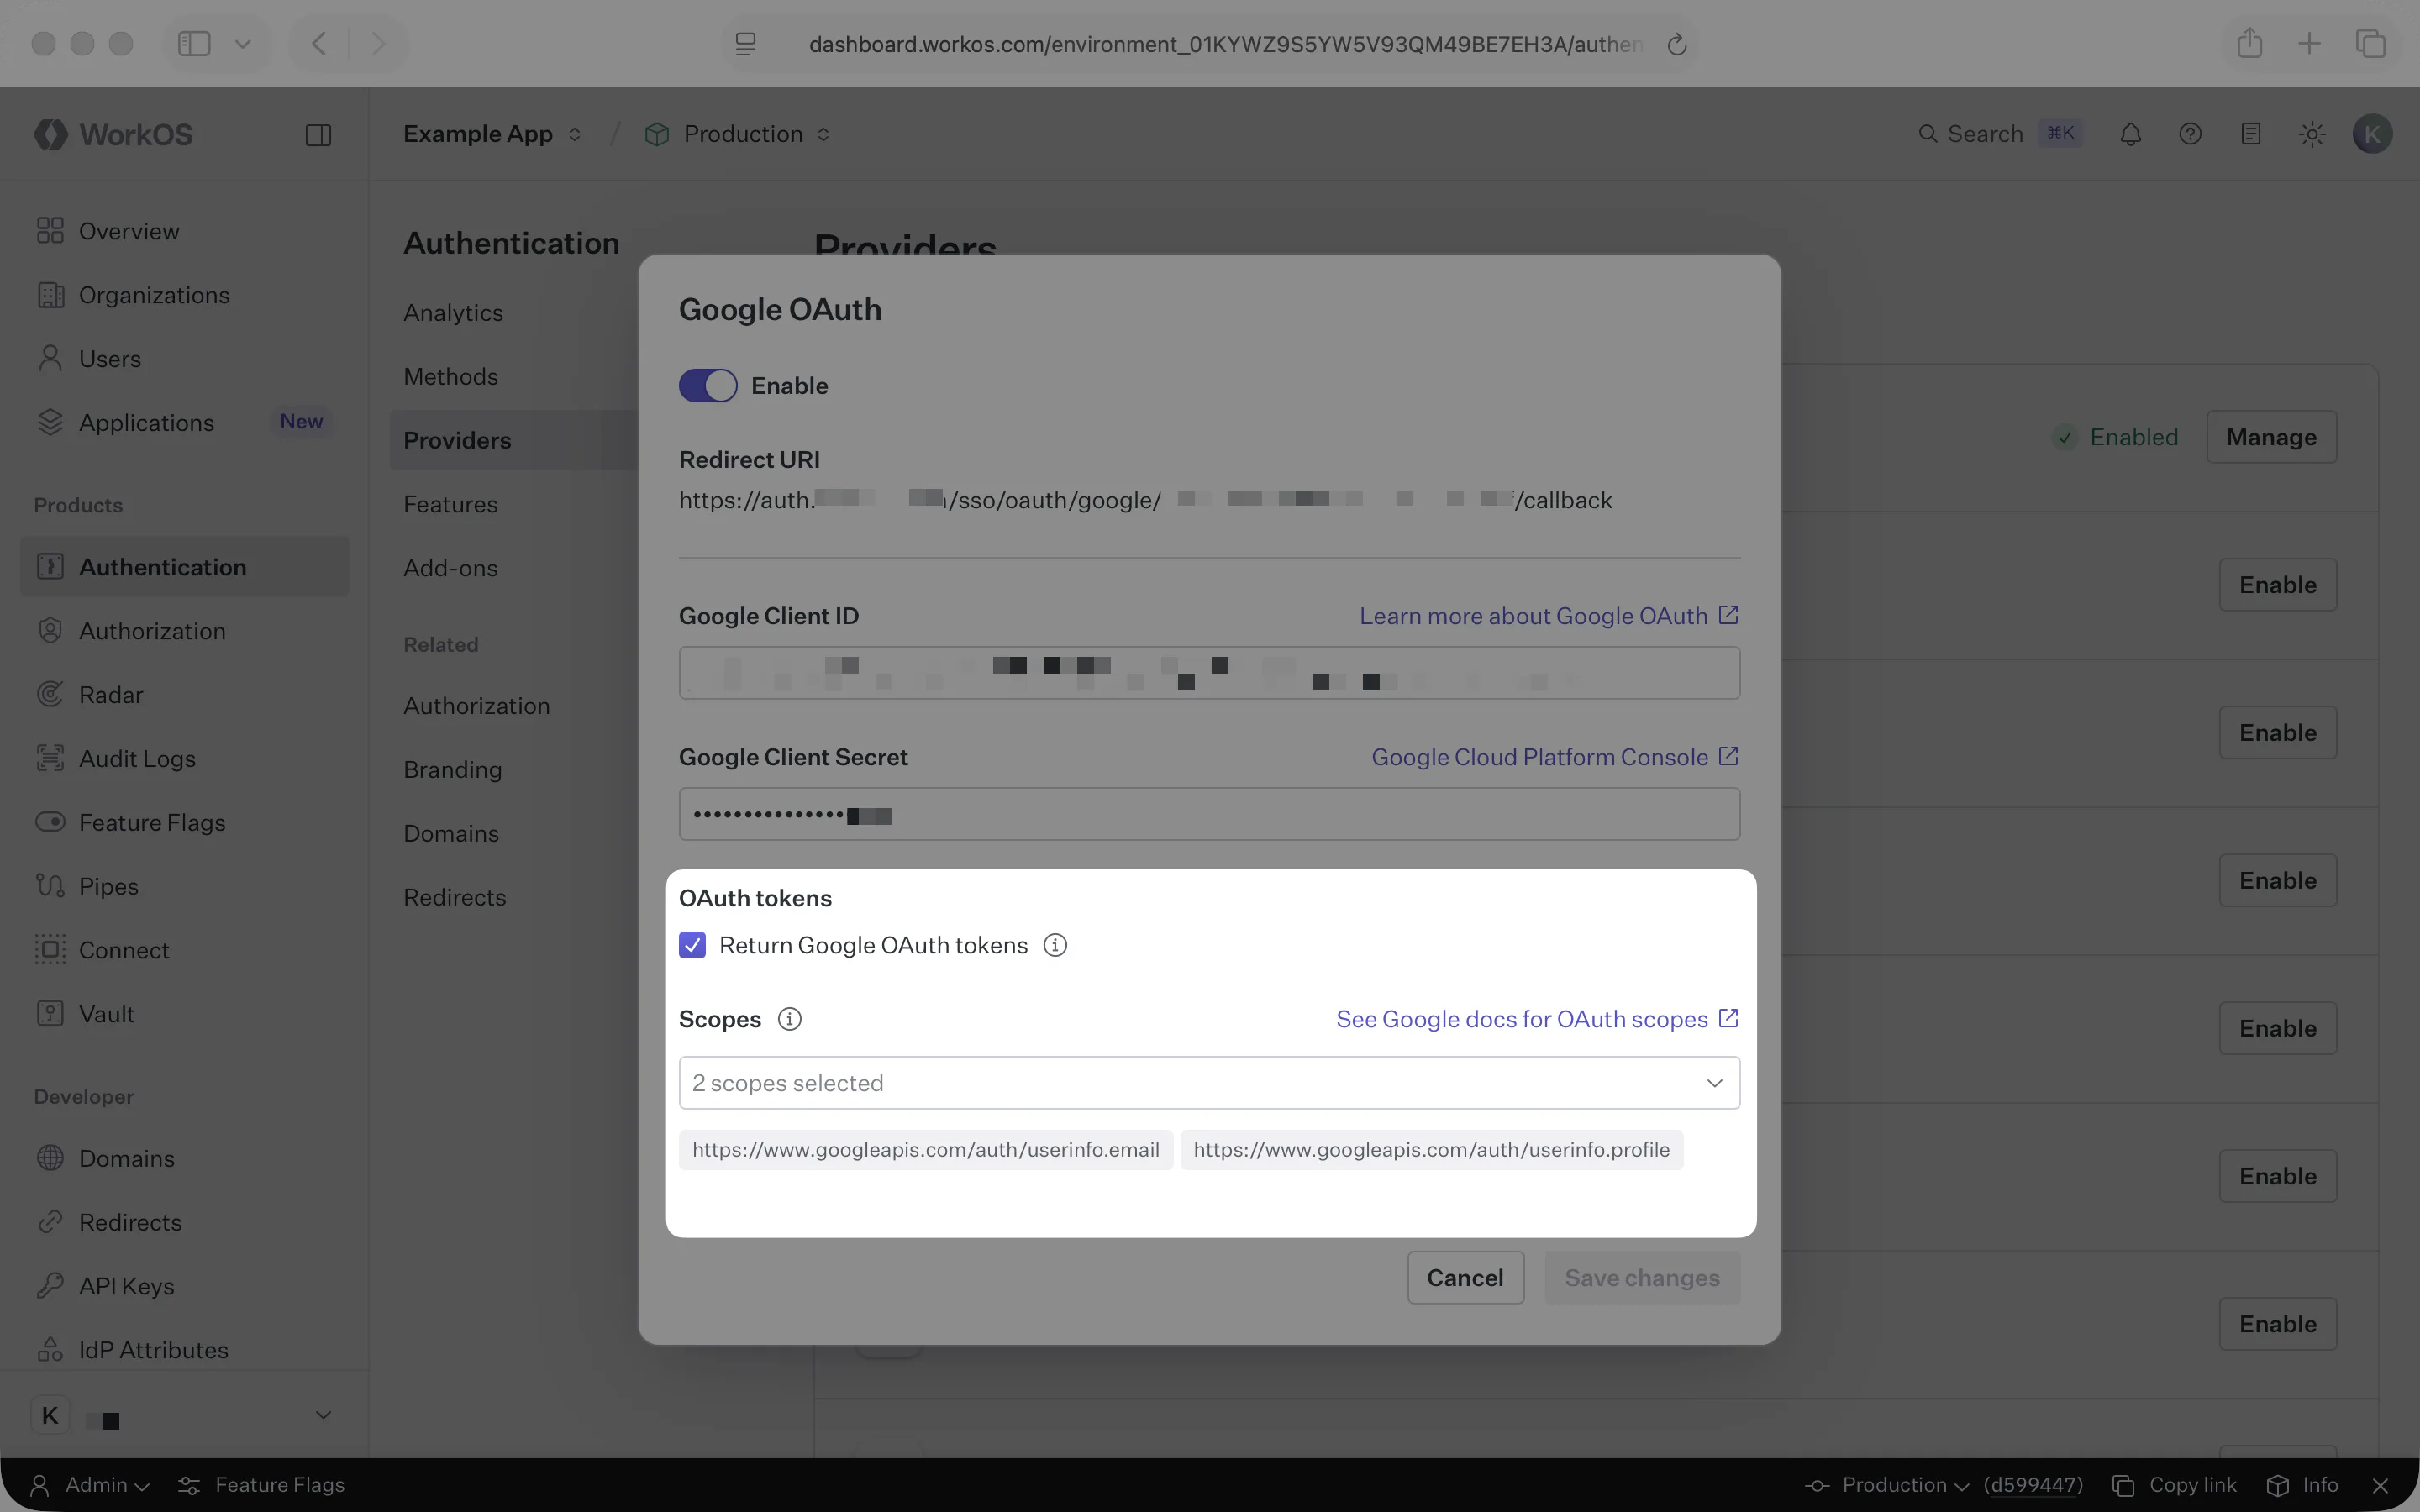This screenshot has height=1512, width=2420.
Task: Open notifications bell icon
Action: tap(2130, 134)
